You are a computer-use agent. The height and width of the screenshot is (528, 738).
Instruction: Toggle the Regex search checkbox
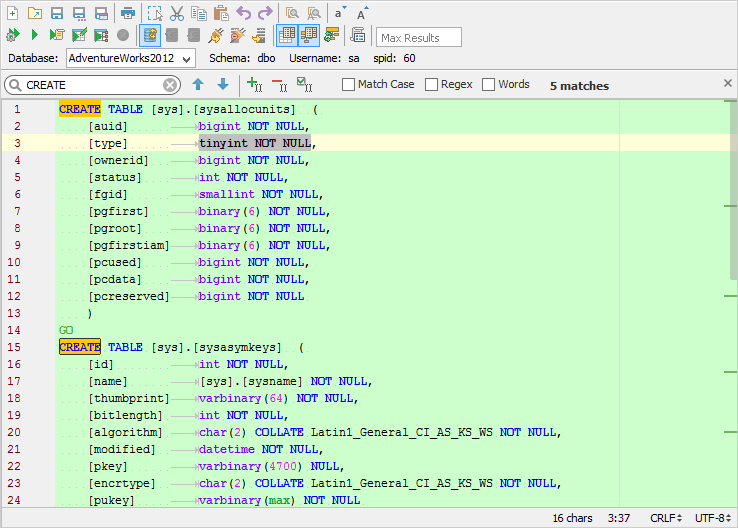[x=431, y=85]
